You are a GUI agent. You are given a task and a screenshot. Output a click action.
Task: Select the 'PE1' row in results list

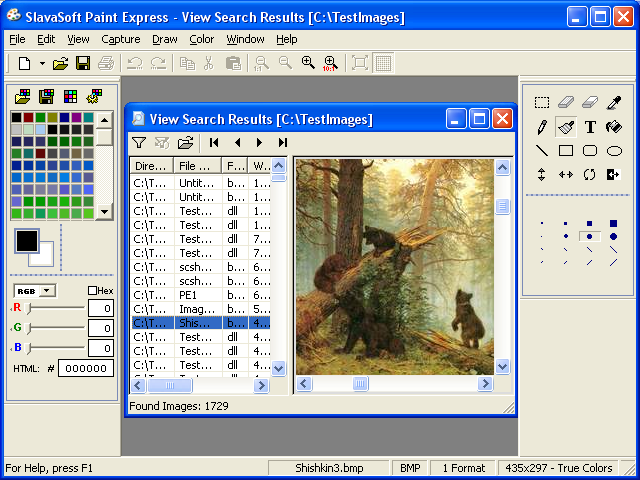(x=201, y=295)
